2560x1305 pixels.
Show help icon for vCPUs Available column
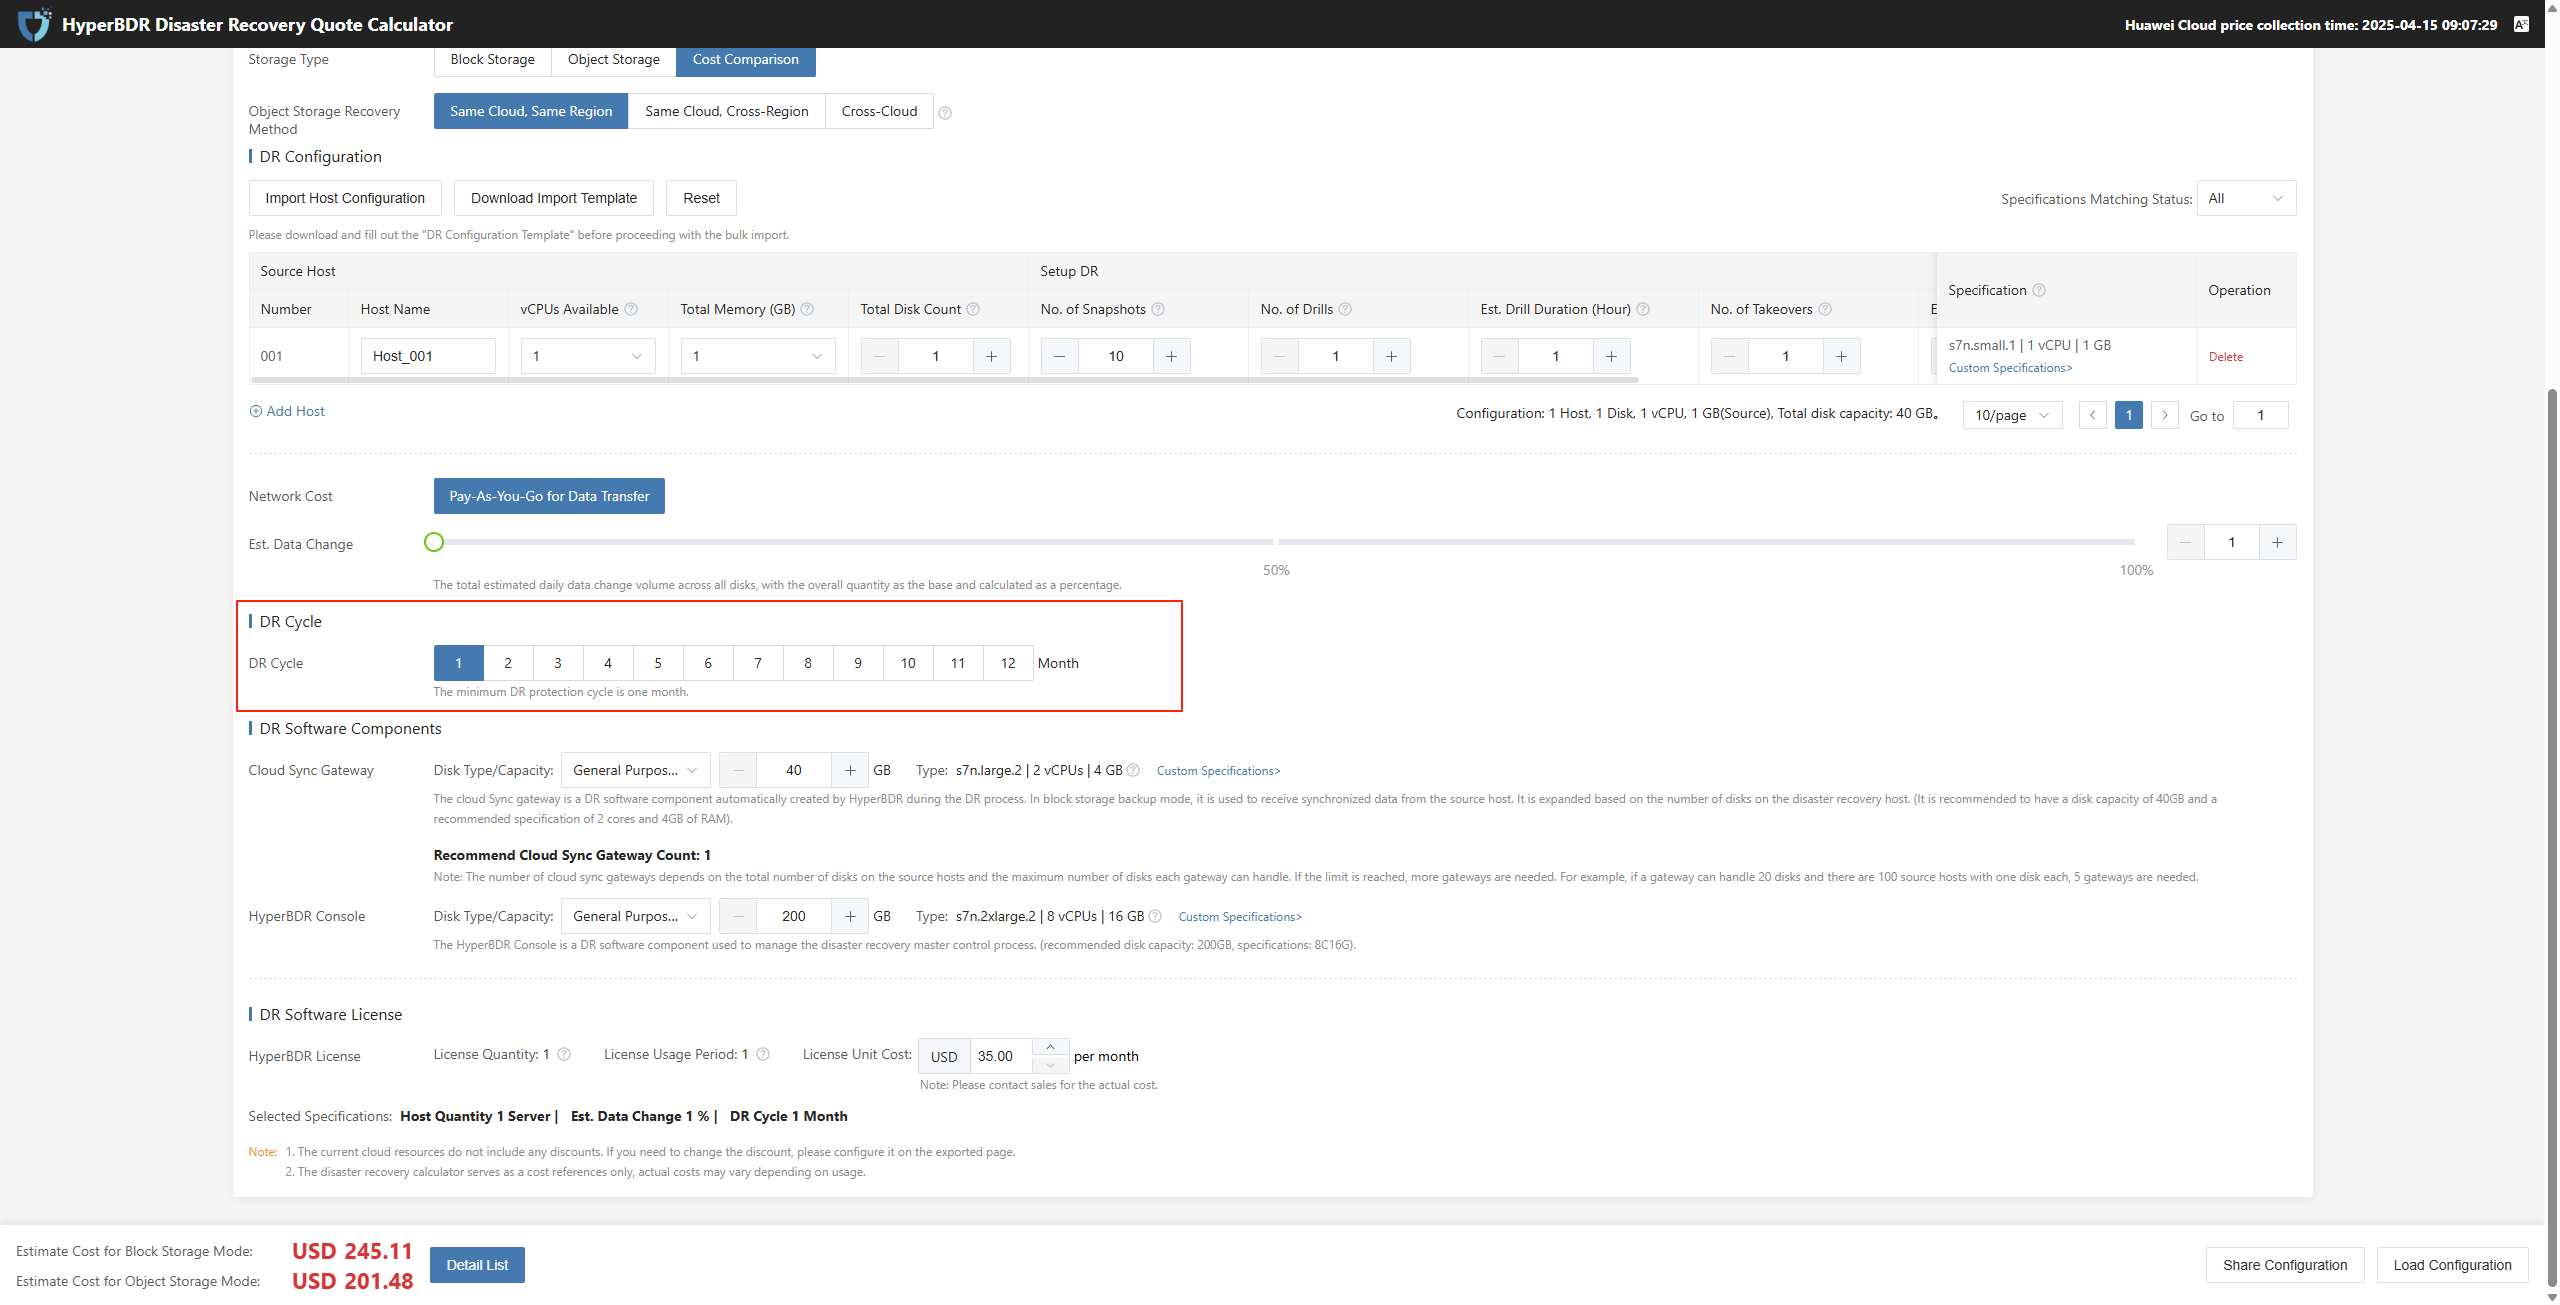[631, 310]
